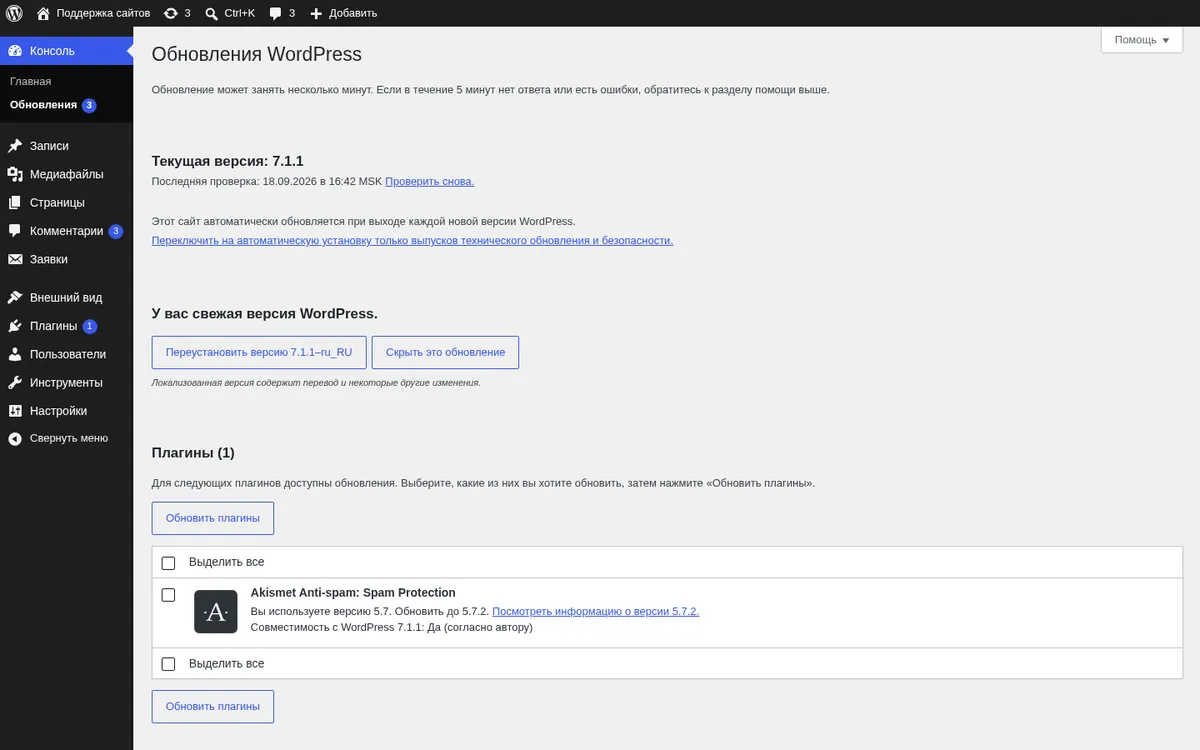Click the Консоль dashboard icon

pyautogui.click(x=15, y=51)
